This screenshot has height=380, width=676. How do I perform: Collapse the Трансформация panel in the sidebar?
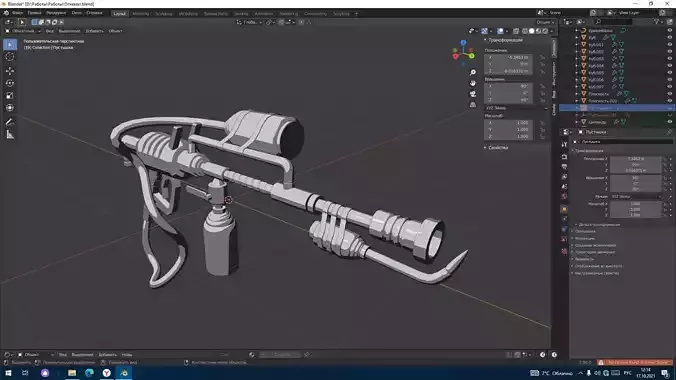click(x=505, y=40)
